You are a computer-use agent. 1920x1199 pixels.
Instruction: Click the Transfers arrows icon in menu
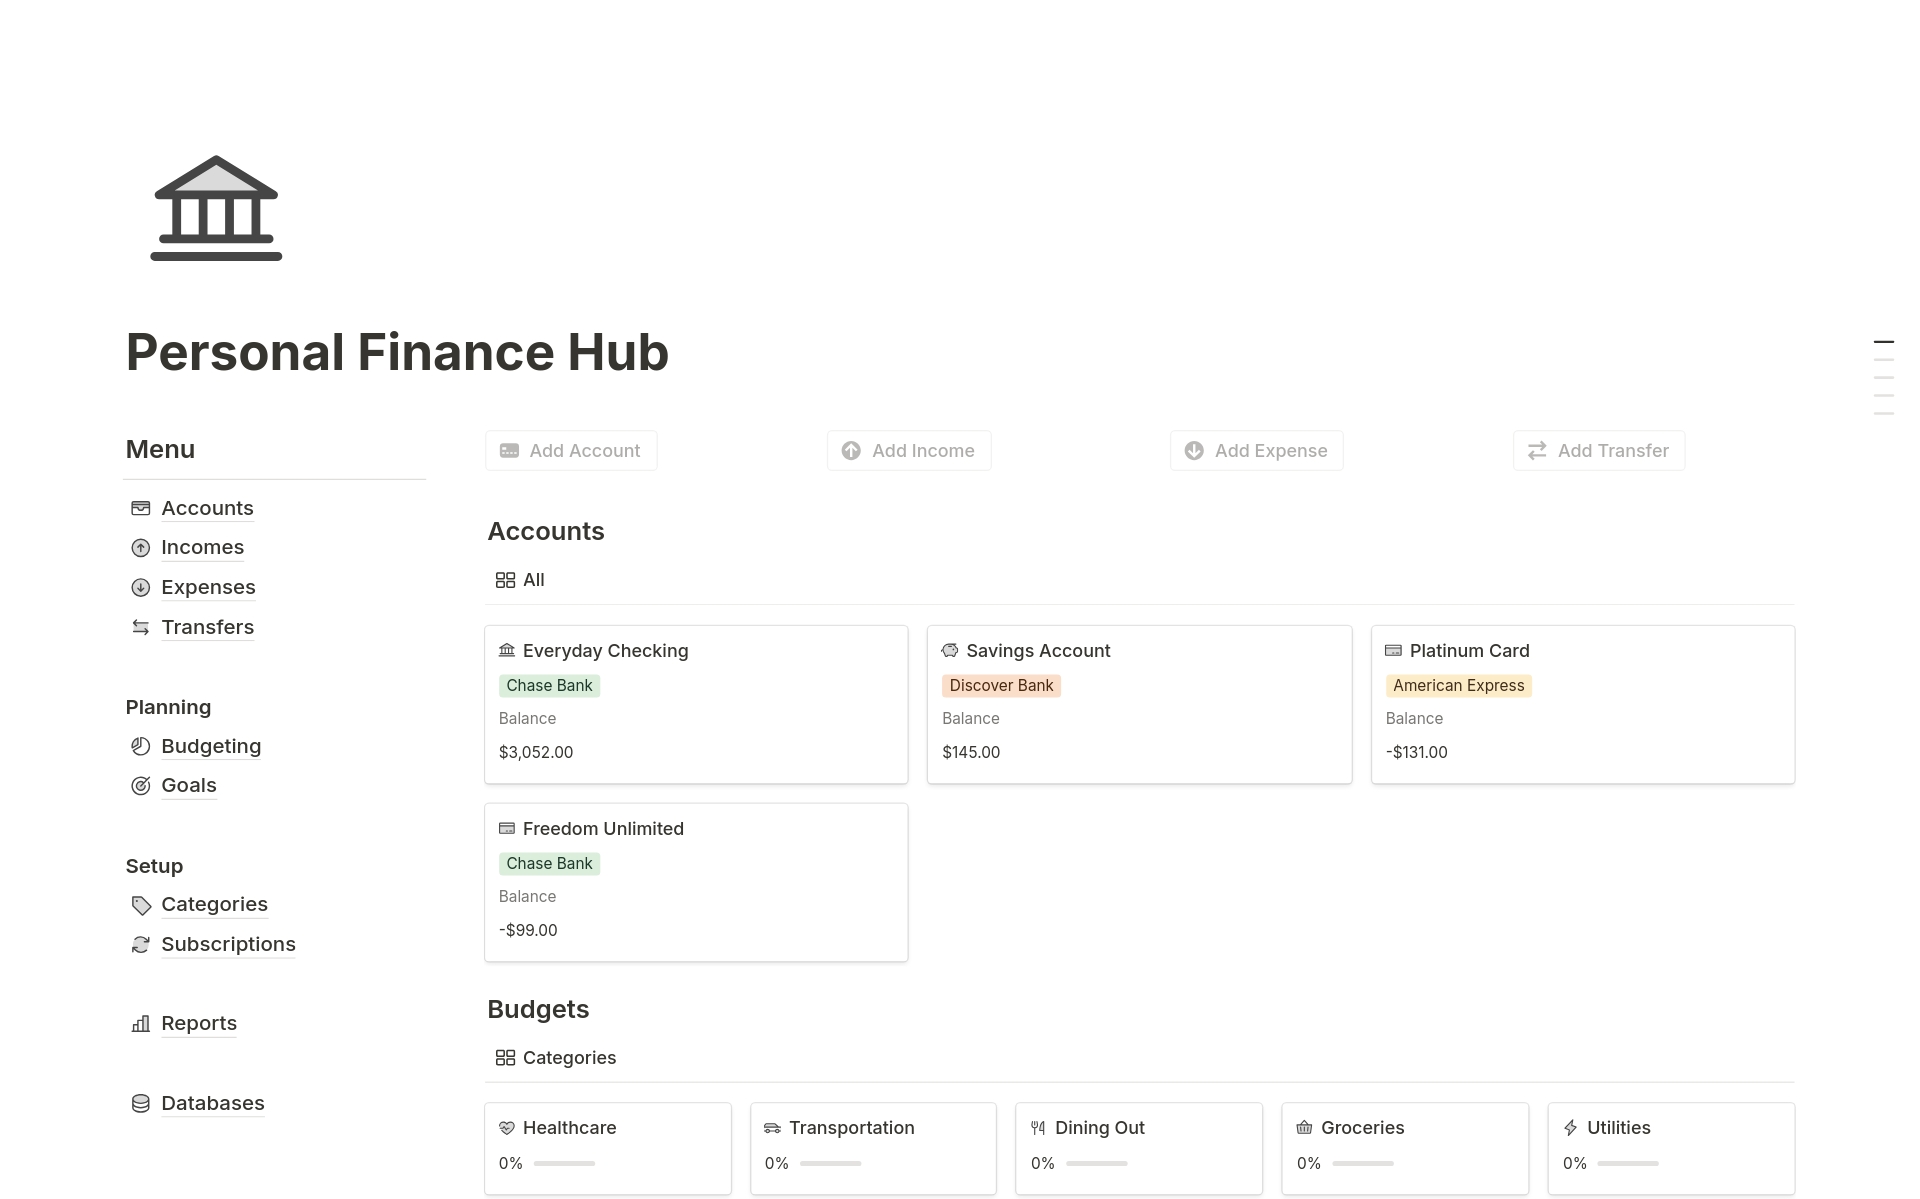[x=141, y=627]
